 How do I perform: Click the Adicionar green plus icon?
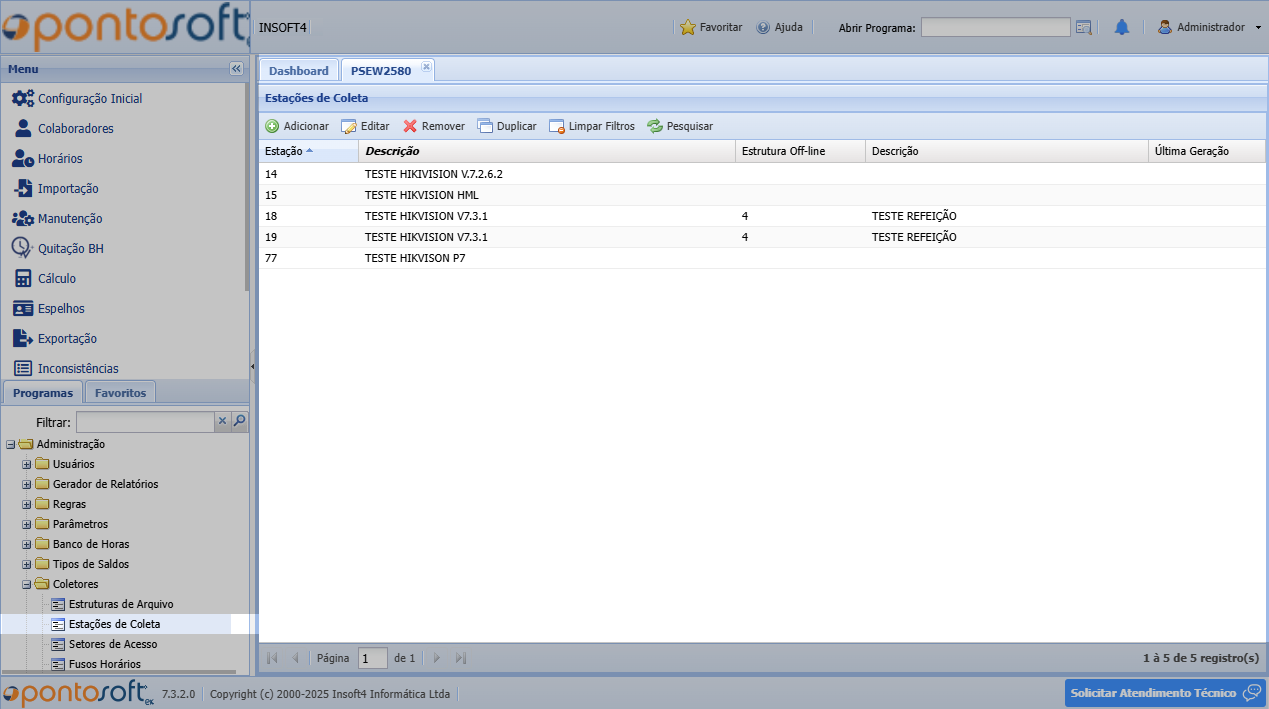[x=272, y=127]
